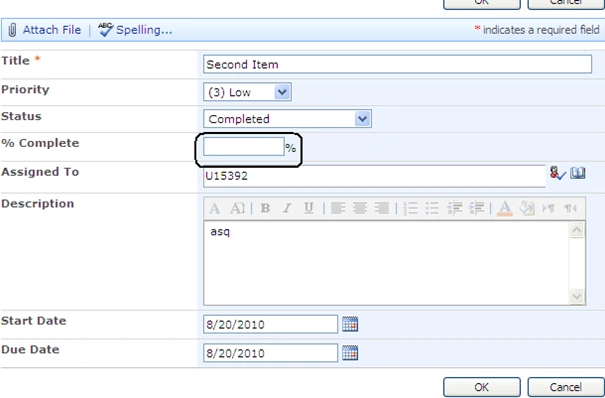Align description text left
The width and height of the screenshot is (605, 398).
pos(338,209)
